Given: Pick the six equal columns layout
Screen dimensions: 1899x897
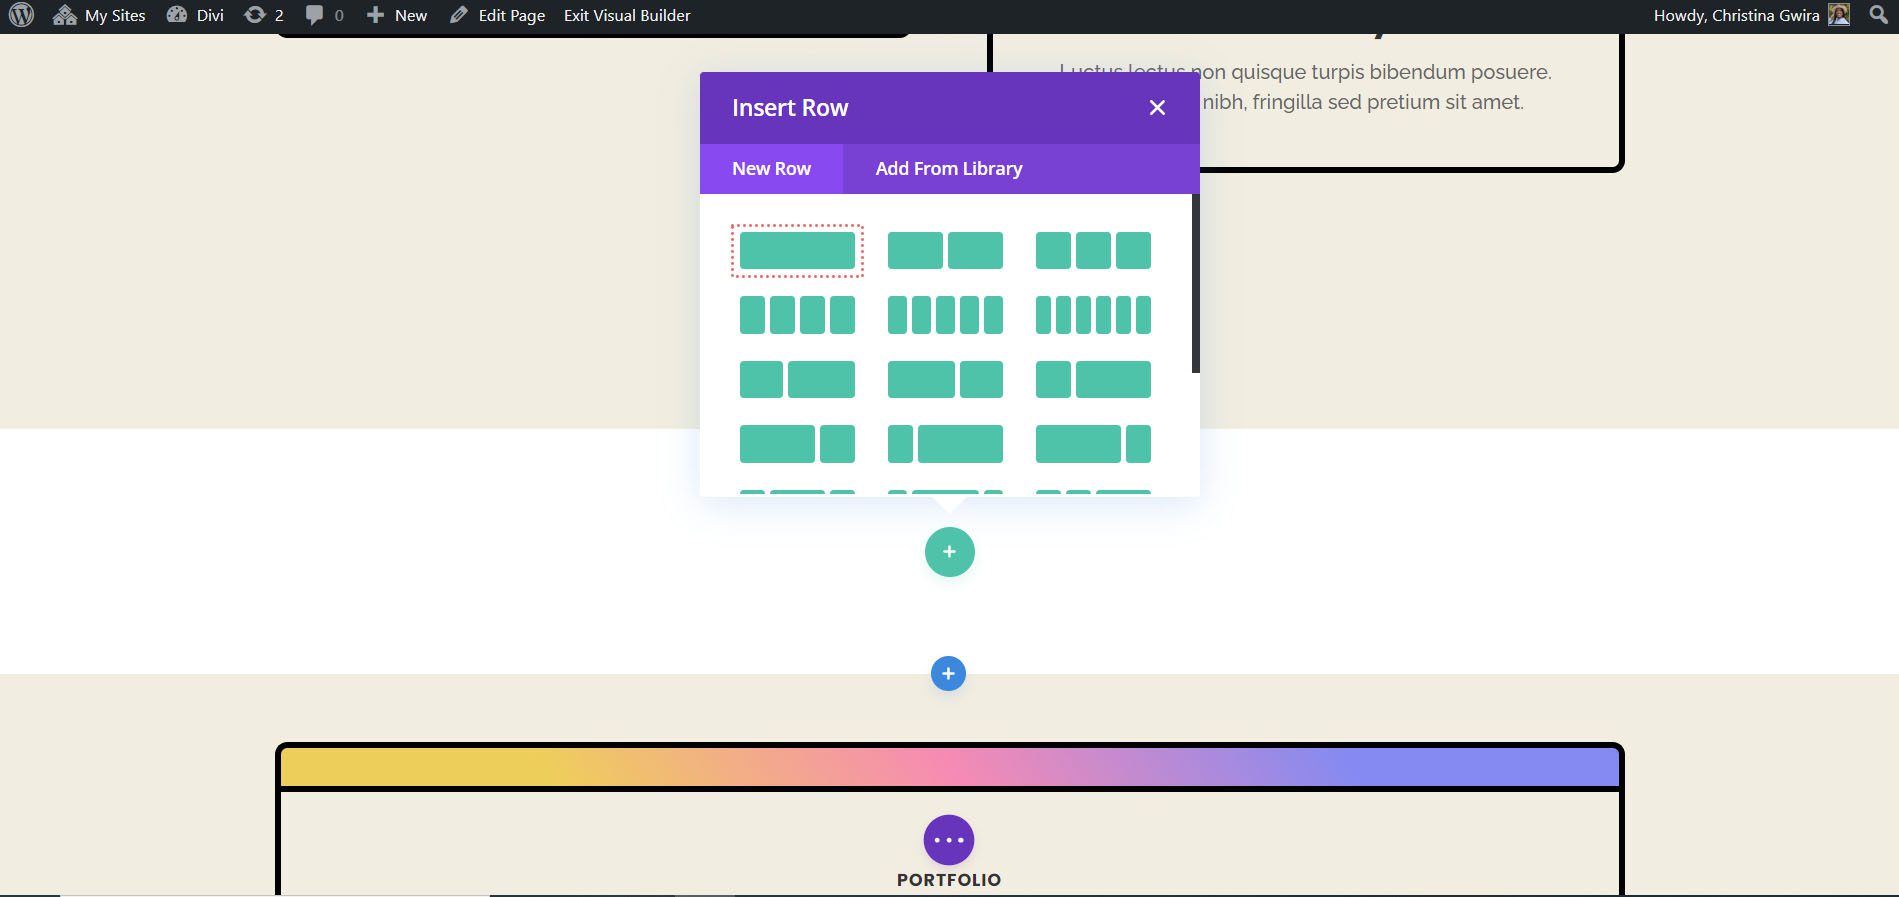Looking at the screenshot, I should click(1093, 315).
